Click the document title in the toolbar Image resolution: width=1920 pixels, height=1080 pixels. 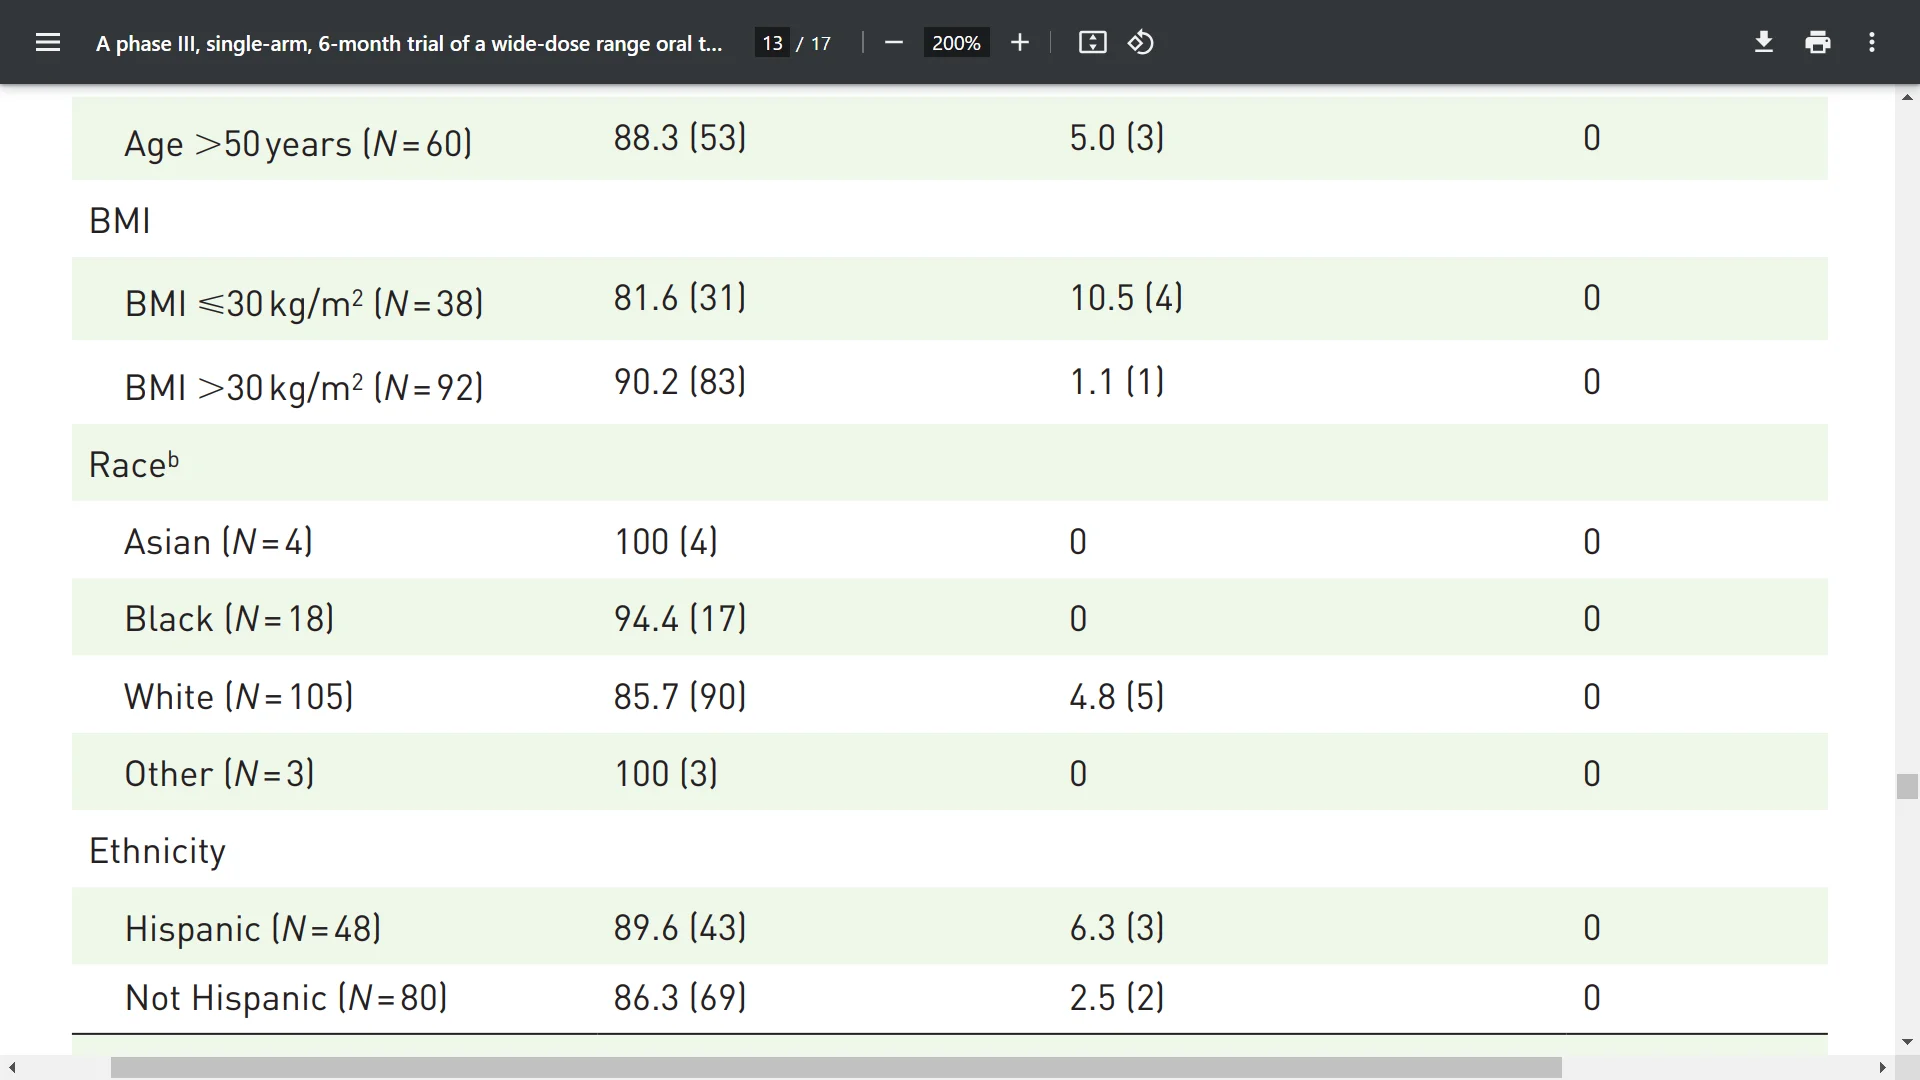408,43
